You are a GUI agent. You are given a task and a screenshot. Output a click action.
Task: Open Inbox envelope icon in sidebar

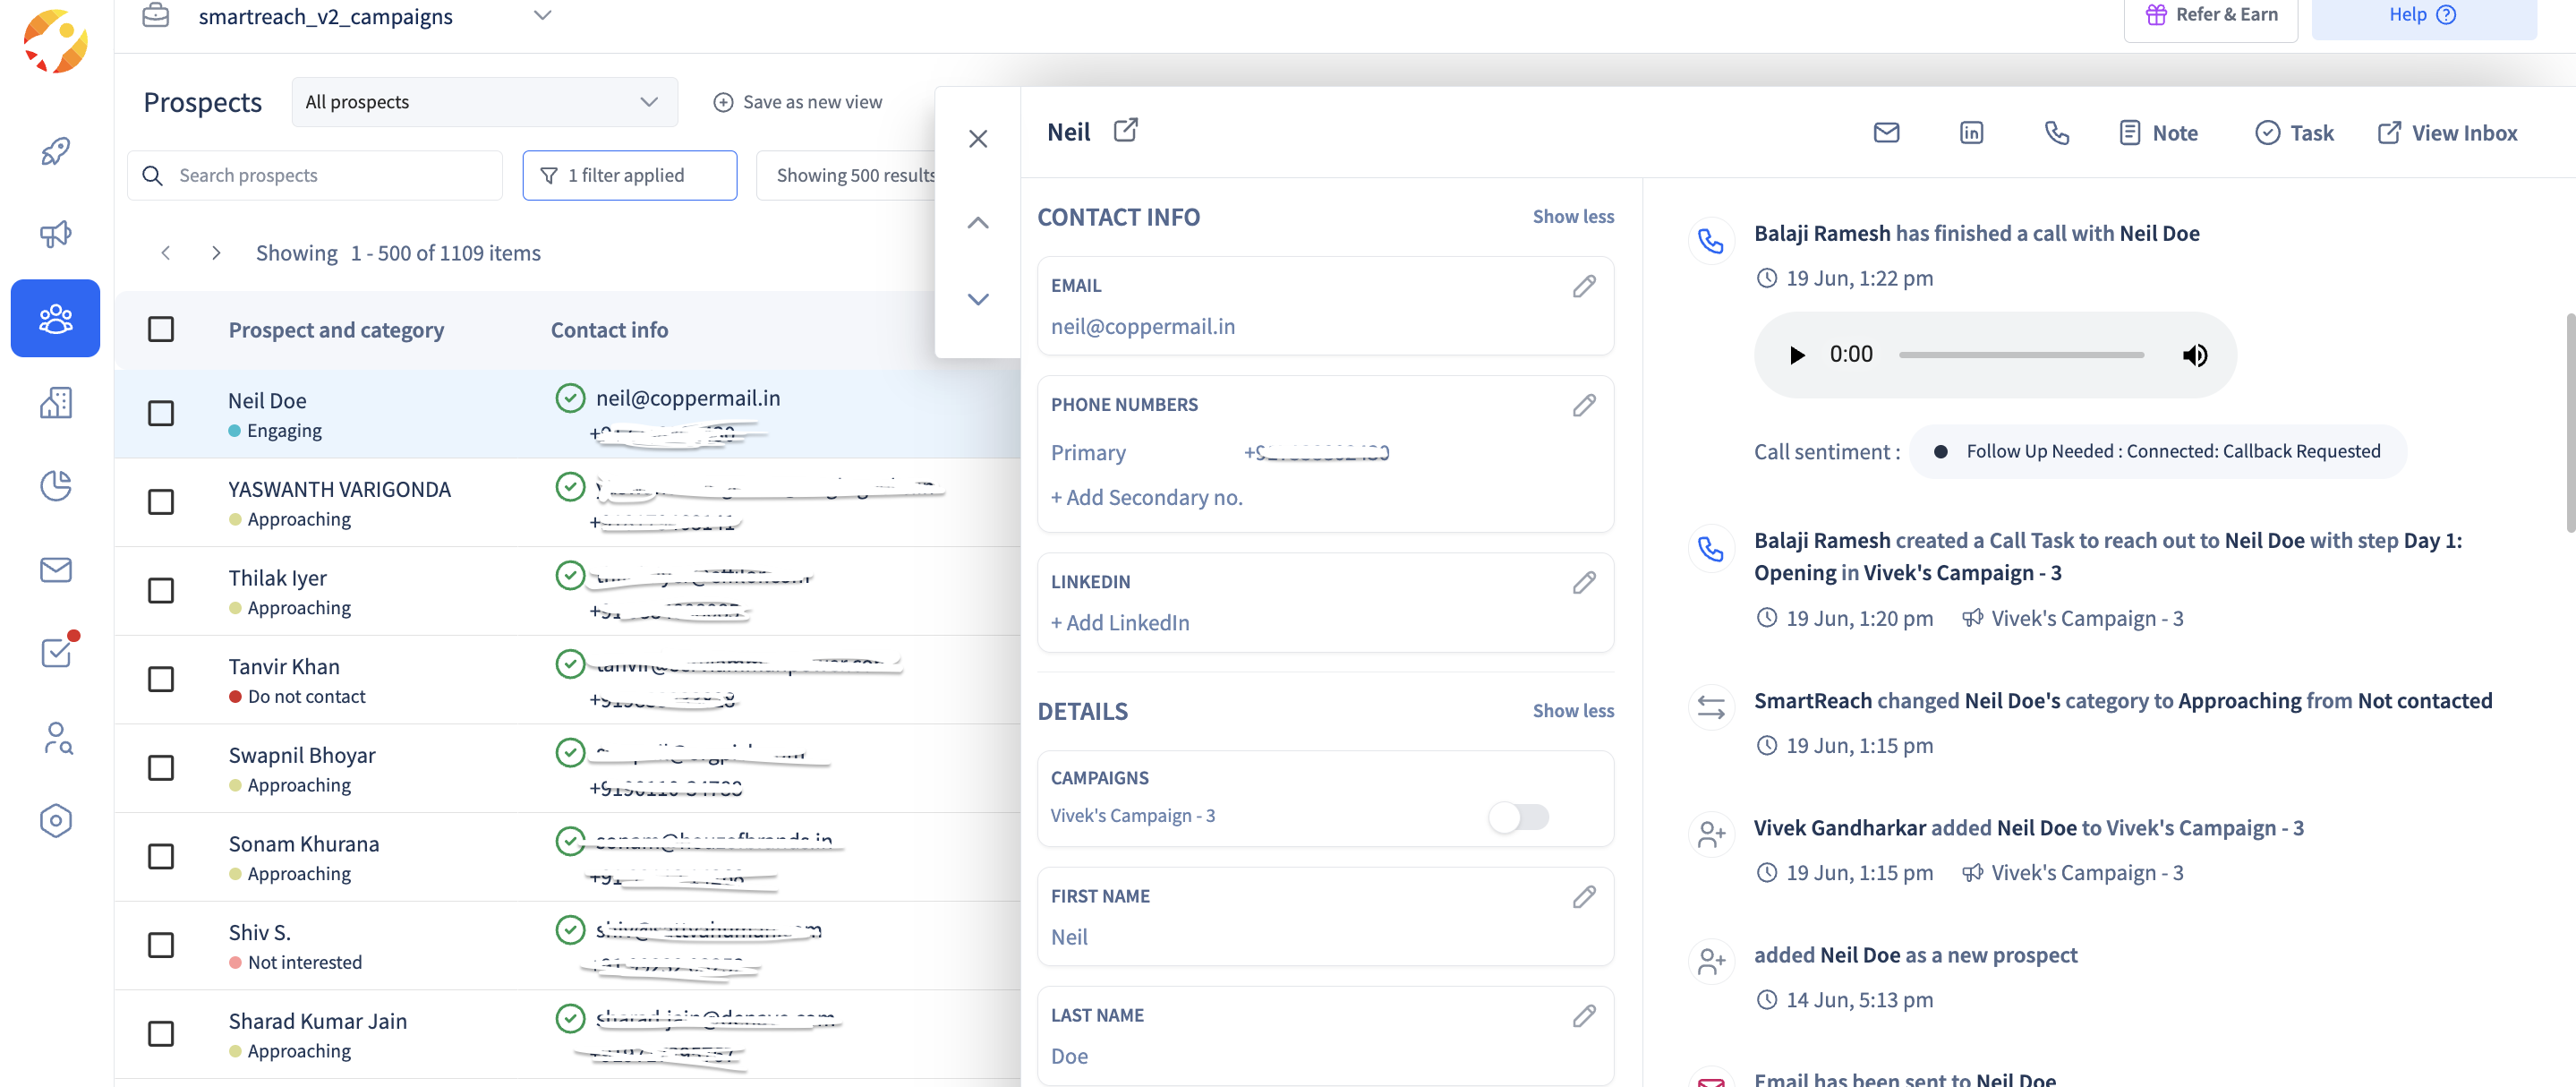[x=55, y=569]
